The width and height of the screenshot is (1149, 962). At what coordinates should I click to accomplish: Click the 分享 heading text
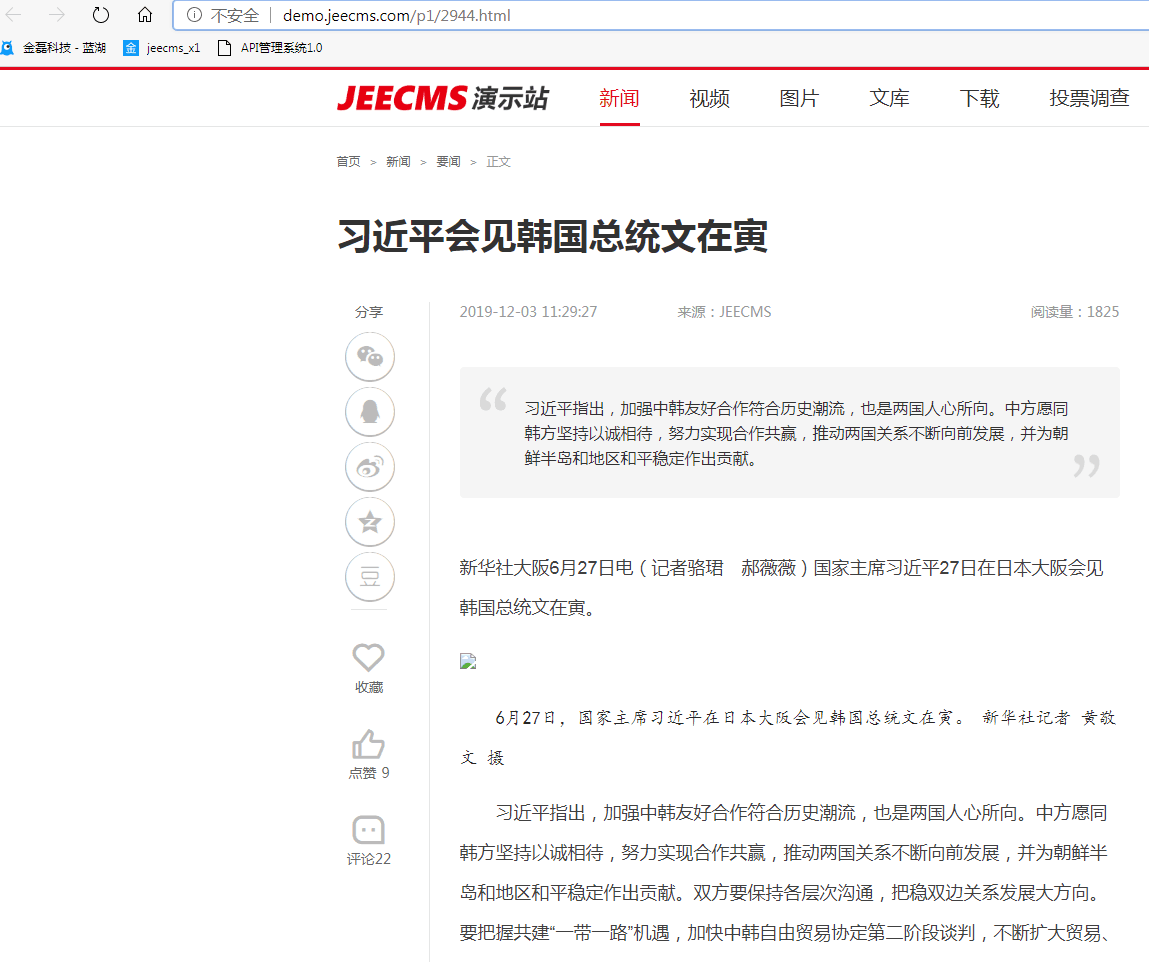tap(369, 311)
